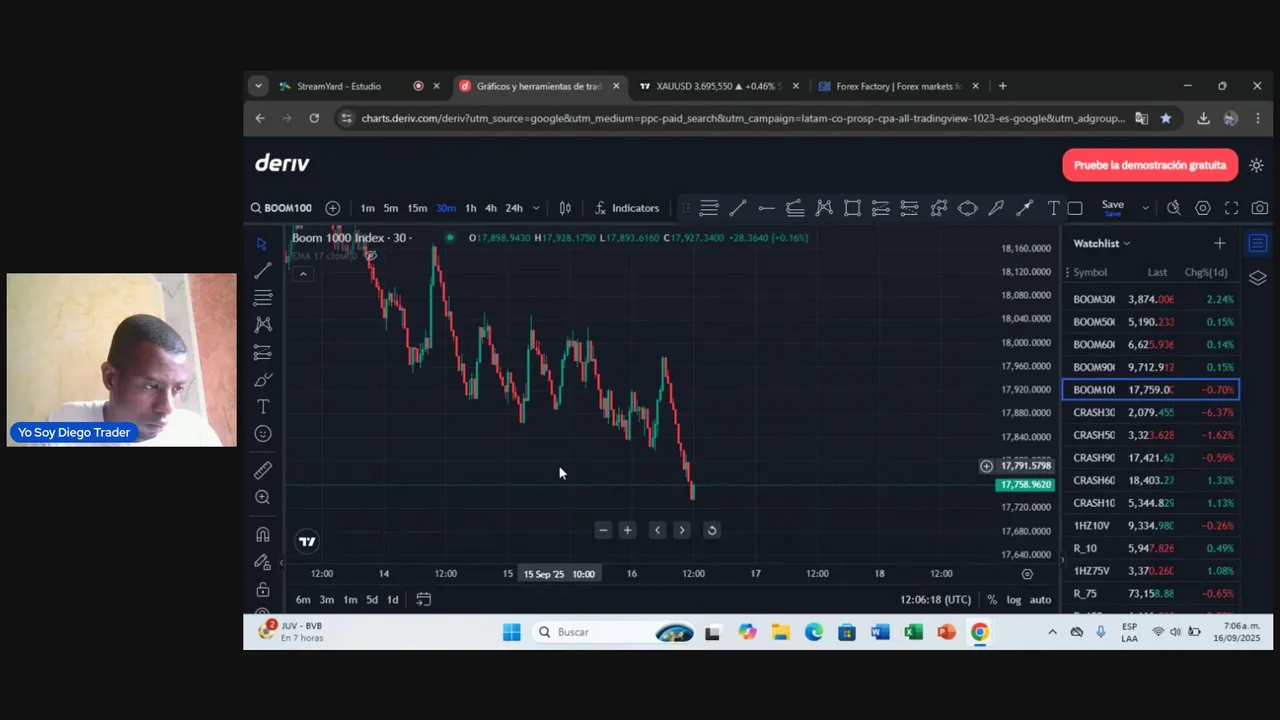The width and height of the screenshot is (1280, 720).
Task: Expand the Save menu arrow
Action: (x=1145, y=208)
